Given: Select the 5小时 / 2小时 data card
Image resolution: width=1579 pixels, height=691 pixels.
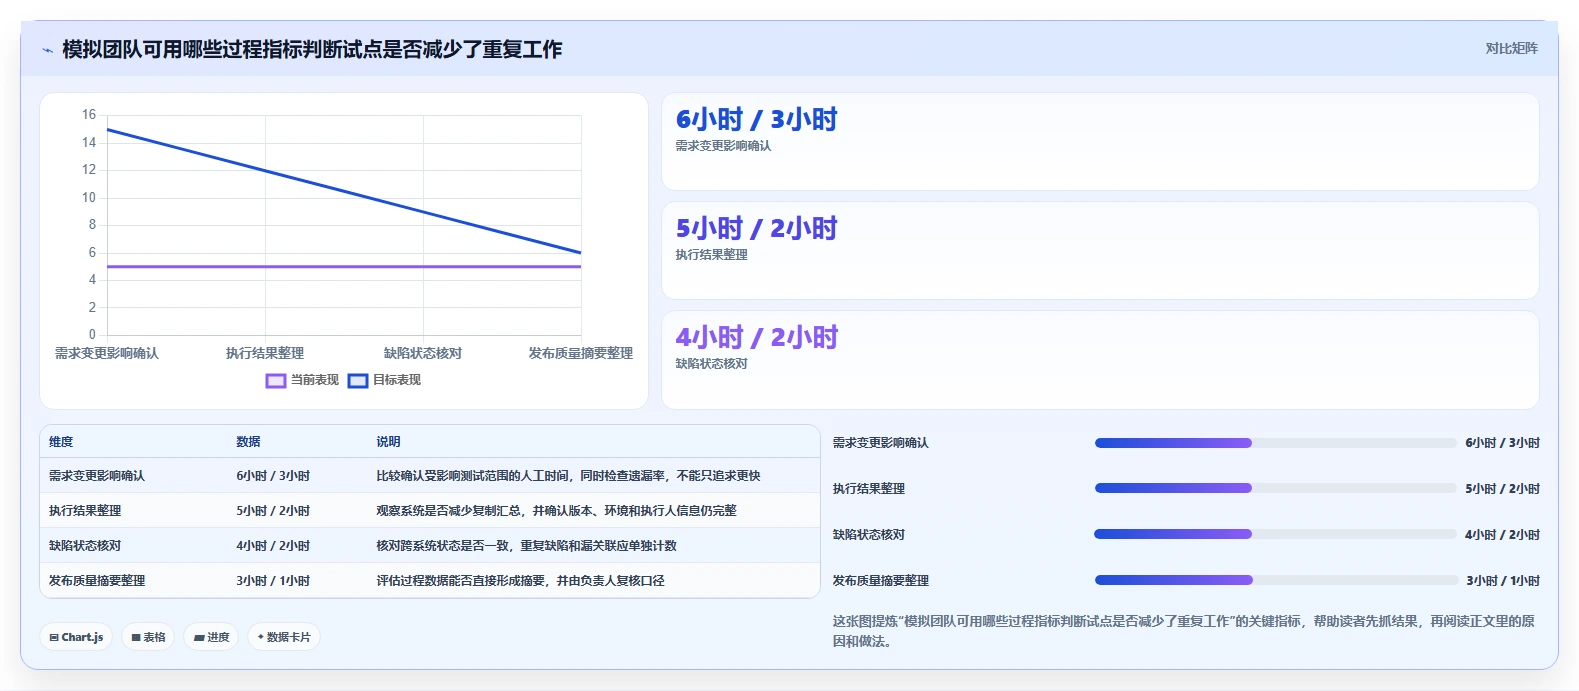Looking at the screenshot, I should pos(1100,251).
